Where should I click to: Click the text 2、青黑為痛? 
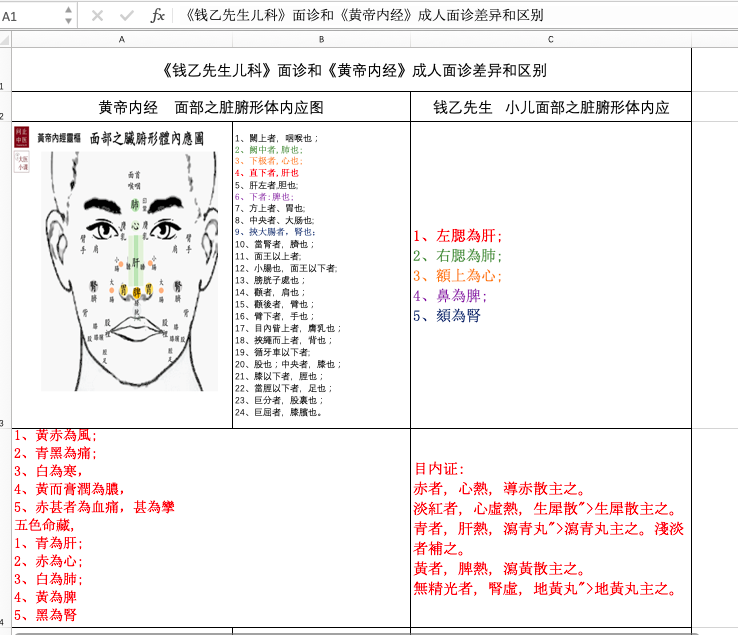tap(55, 453)
